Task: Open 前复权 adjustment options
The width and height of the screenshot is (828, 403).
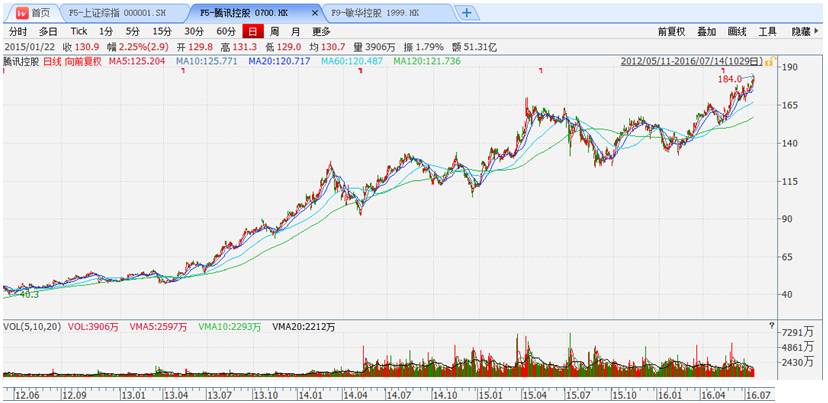Action: (x=671, y=32)
